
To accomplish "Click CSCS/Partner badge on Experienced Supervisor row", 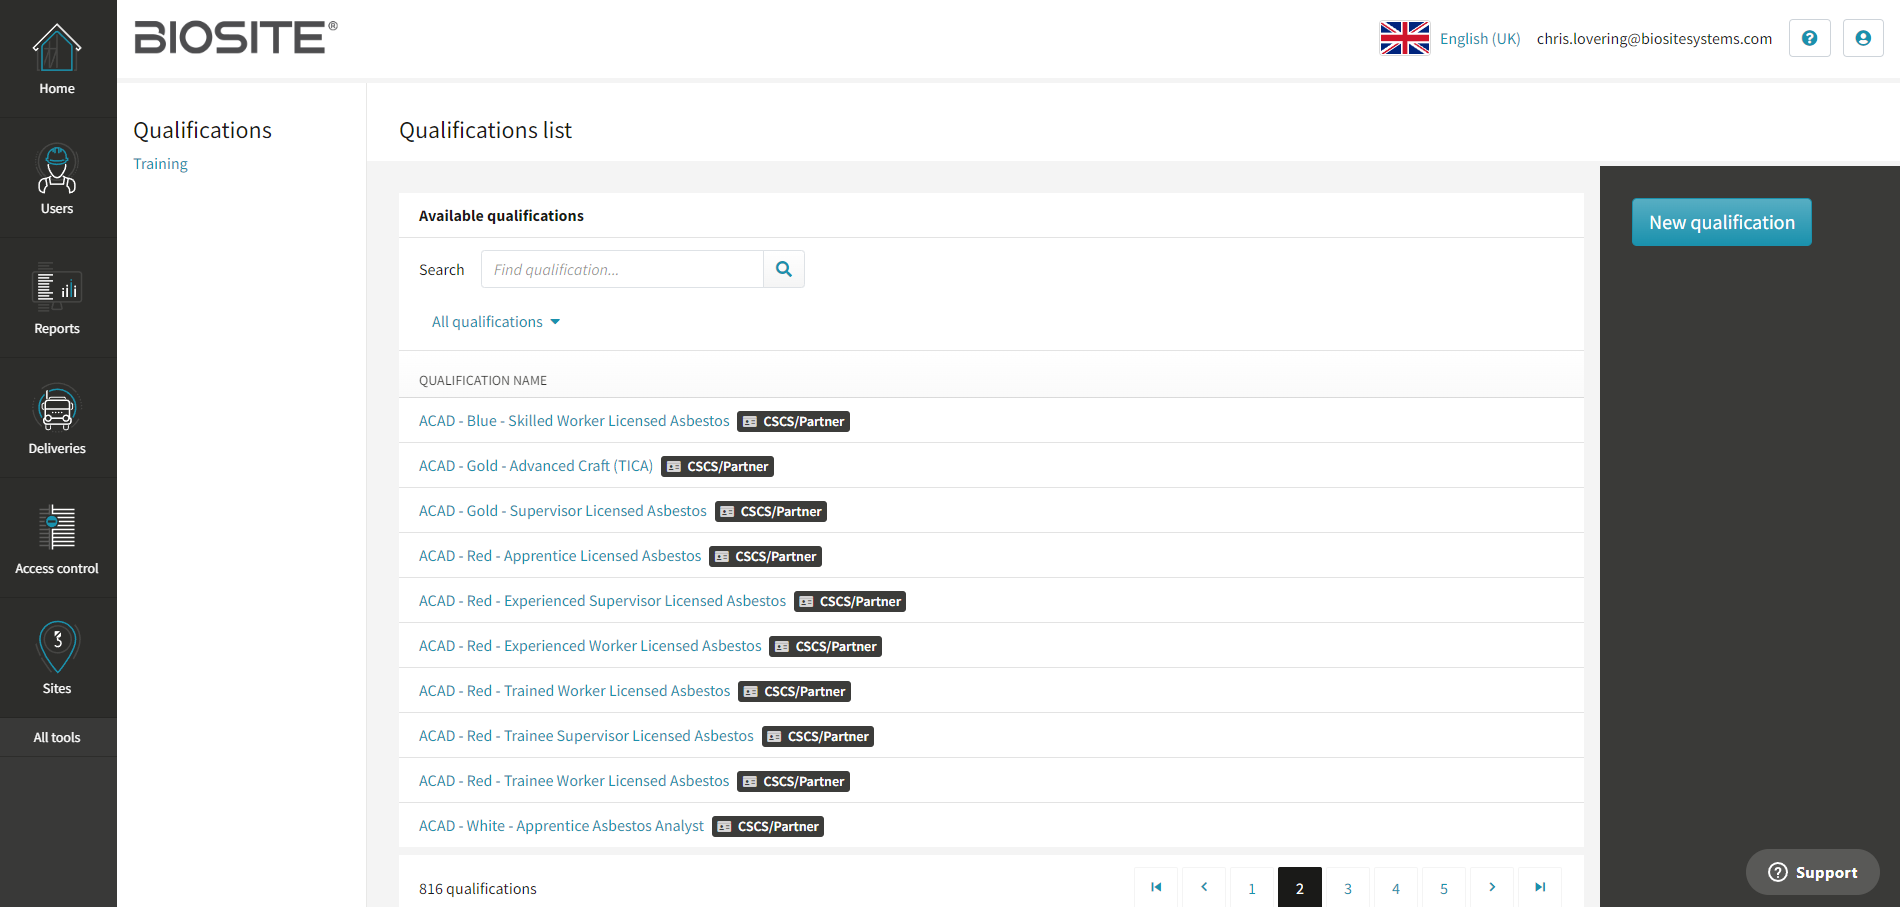I will pos(850,602).
